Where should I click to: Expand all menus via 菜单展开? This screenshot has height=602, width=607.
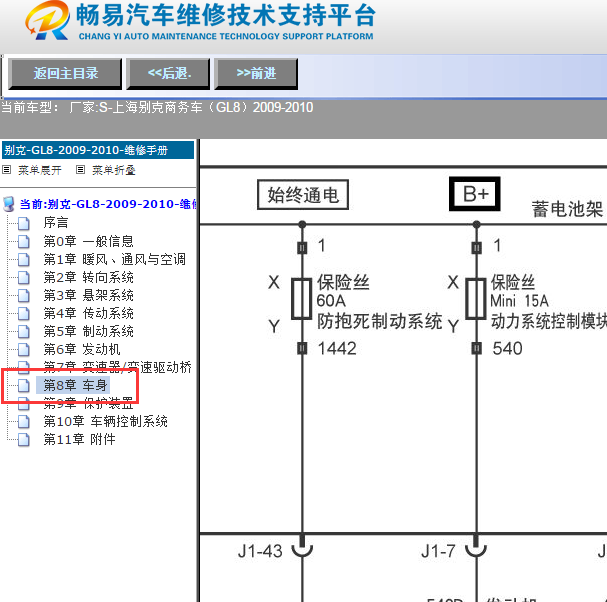click(x=39, y=170)
